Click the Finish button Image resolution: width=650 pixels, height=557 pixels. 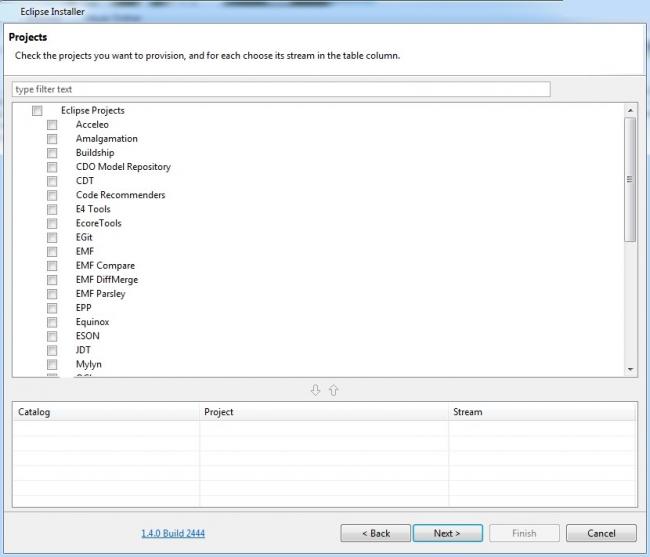click(524, 533)
